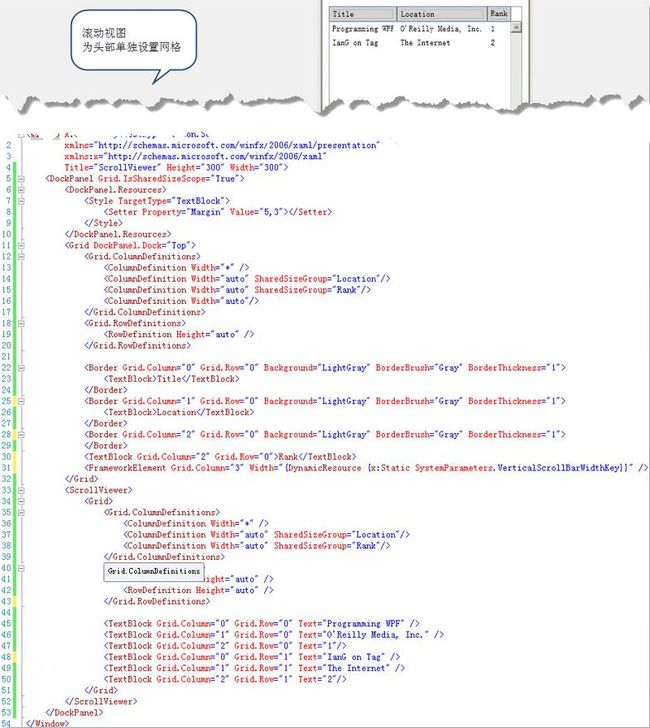Click the FrameworkElement line with VerticalScrollBarWidthKey
Screen dimensions: 650x728
point(366,468)
